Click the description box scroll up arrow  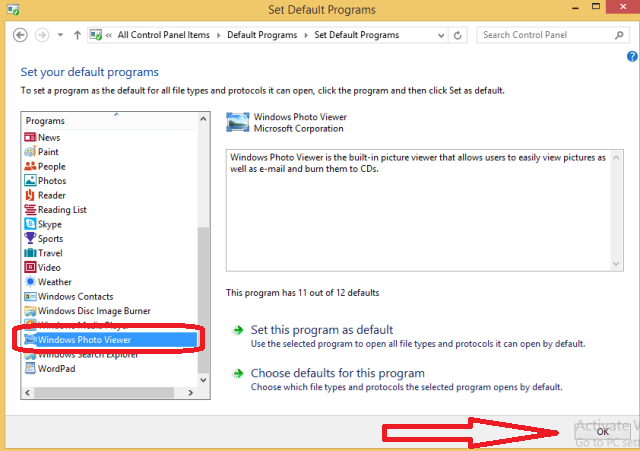(616, 158)
